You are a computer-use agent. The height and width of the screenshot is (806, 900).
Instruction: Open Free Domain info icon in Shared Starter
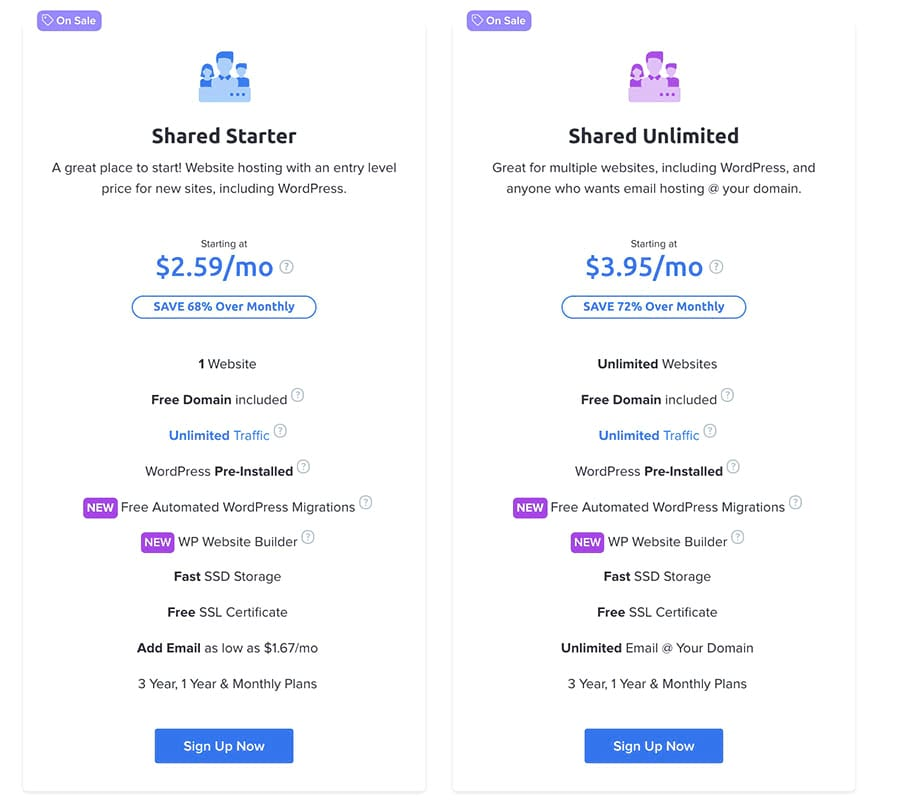297,395
